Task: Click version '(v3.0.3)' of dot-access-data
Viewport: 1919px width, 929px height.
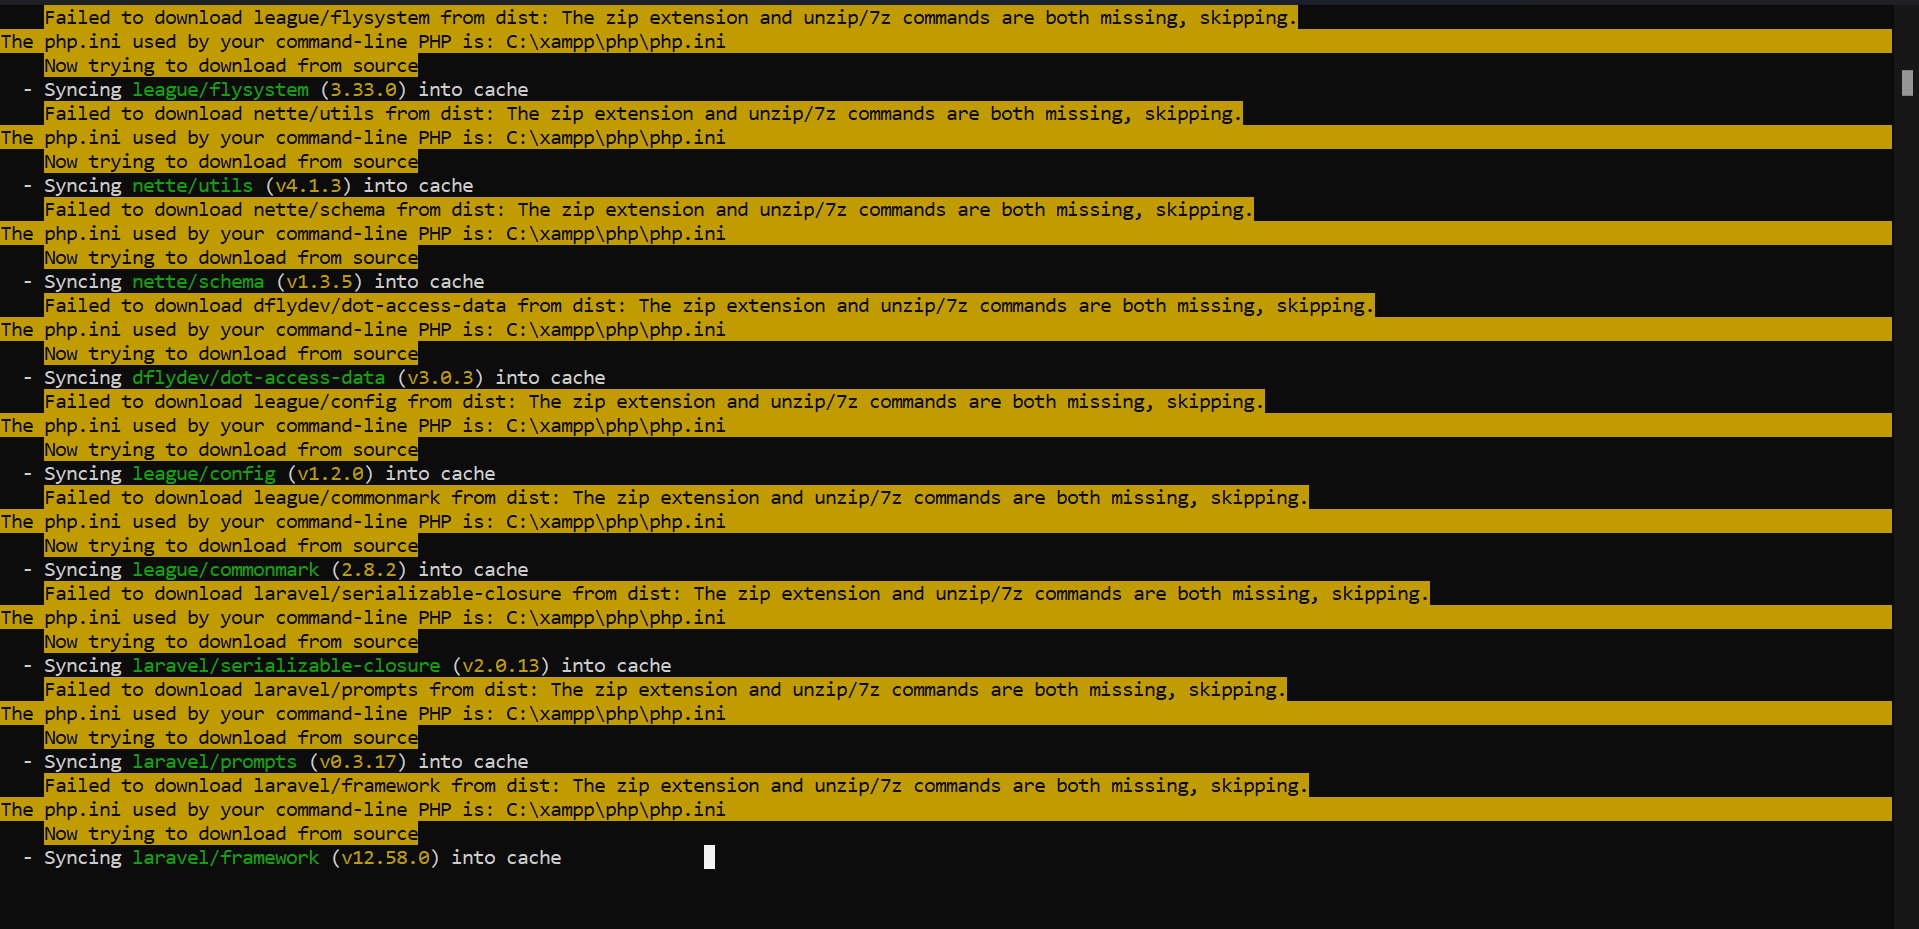Action: [441, 378]
